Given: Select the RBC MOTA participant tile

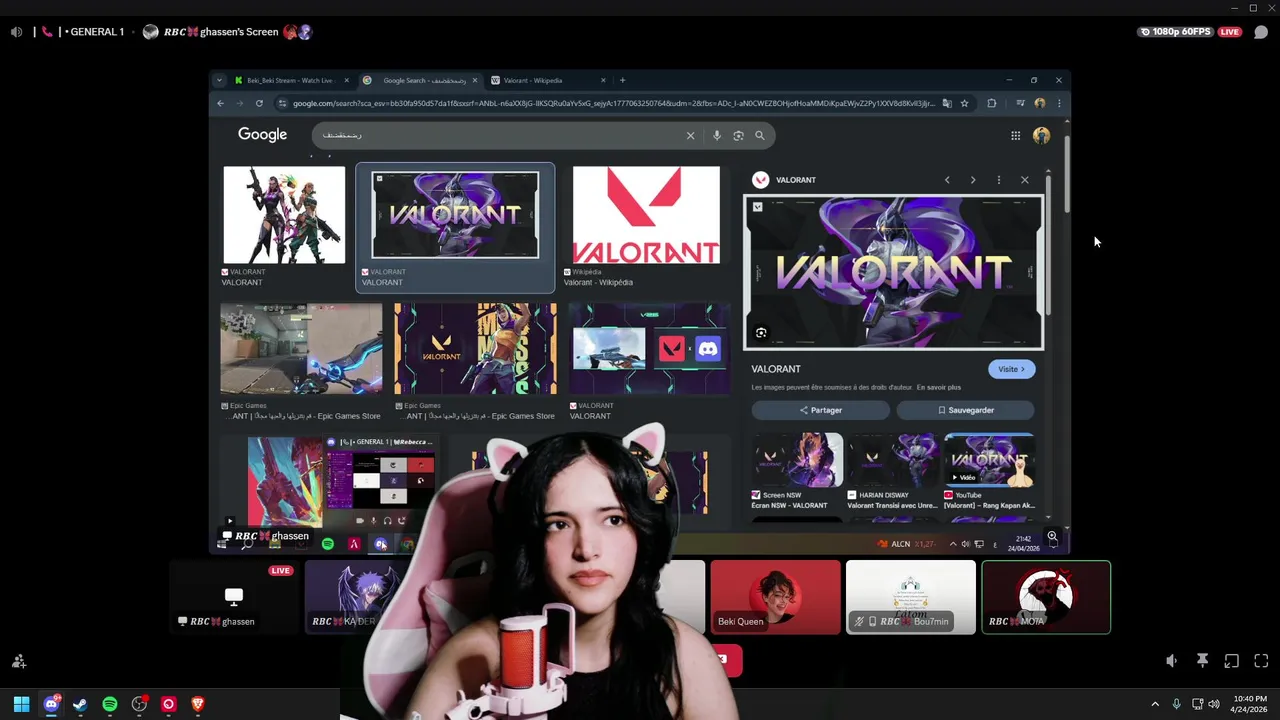Looking at the screenshot, I should tap(1046, 597).
